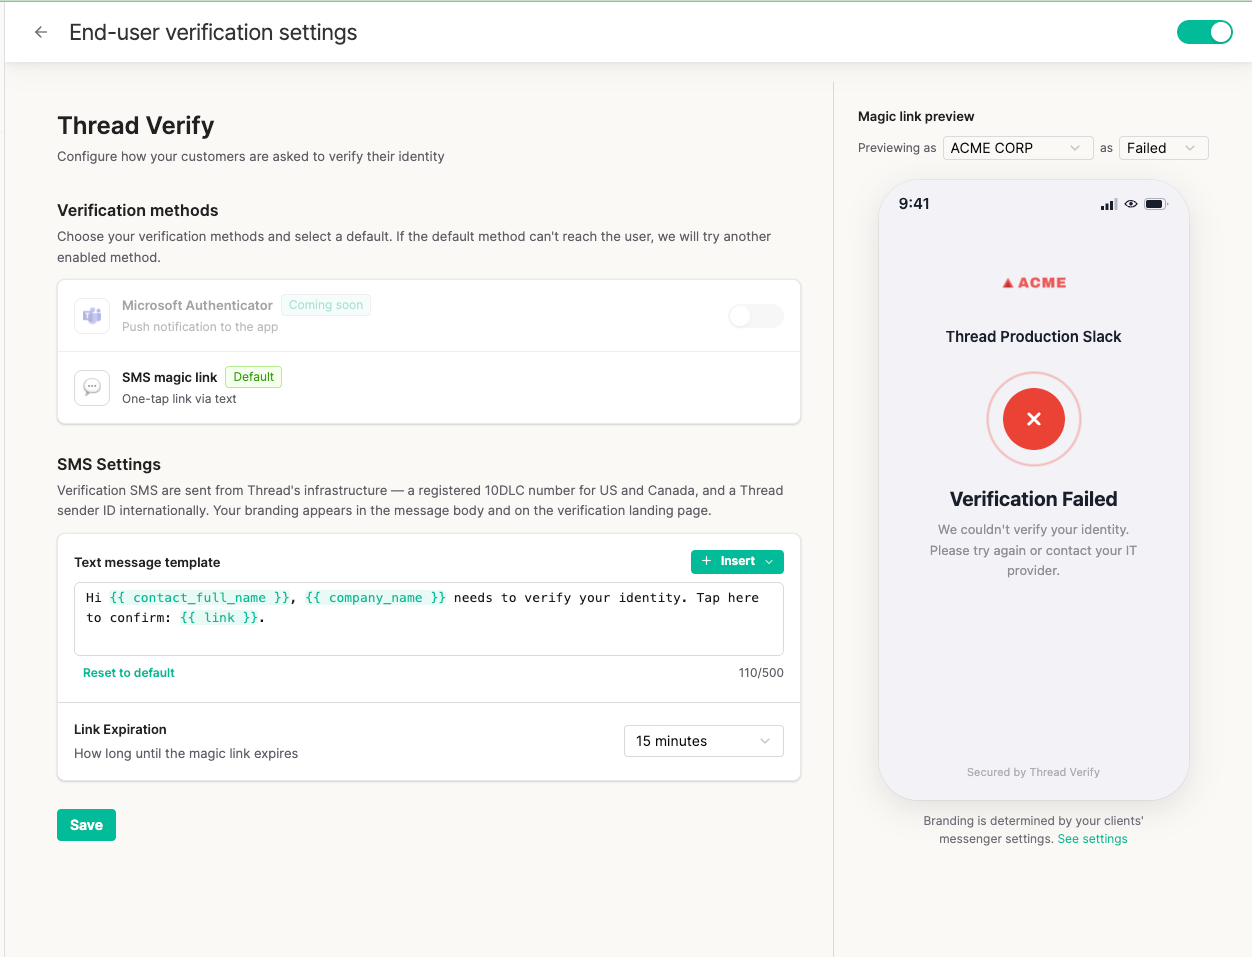Open the Link Expiration 15 minutes dropdown
Viewport: 1252px width, 957px height.
point(704,741)
